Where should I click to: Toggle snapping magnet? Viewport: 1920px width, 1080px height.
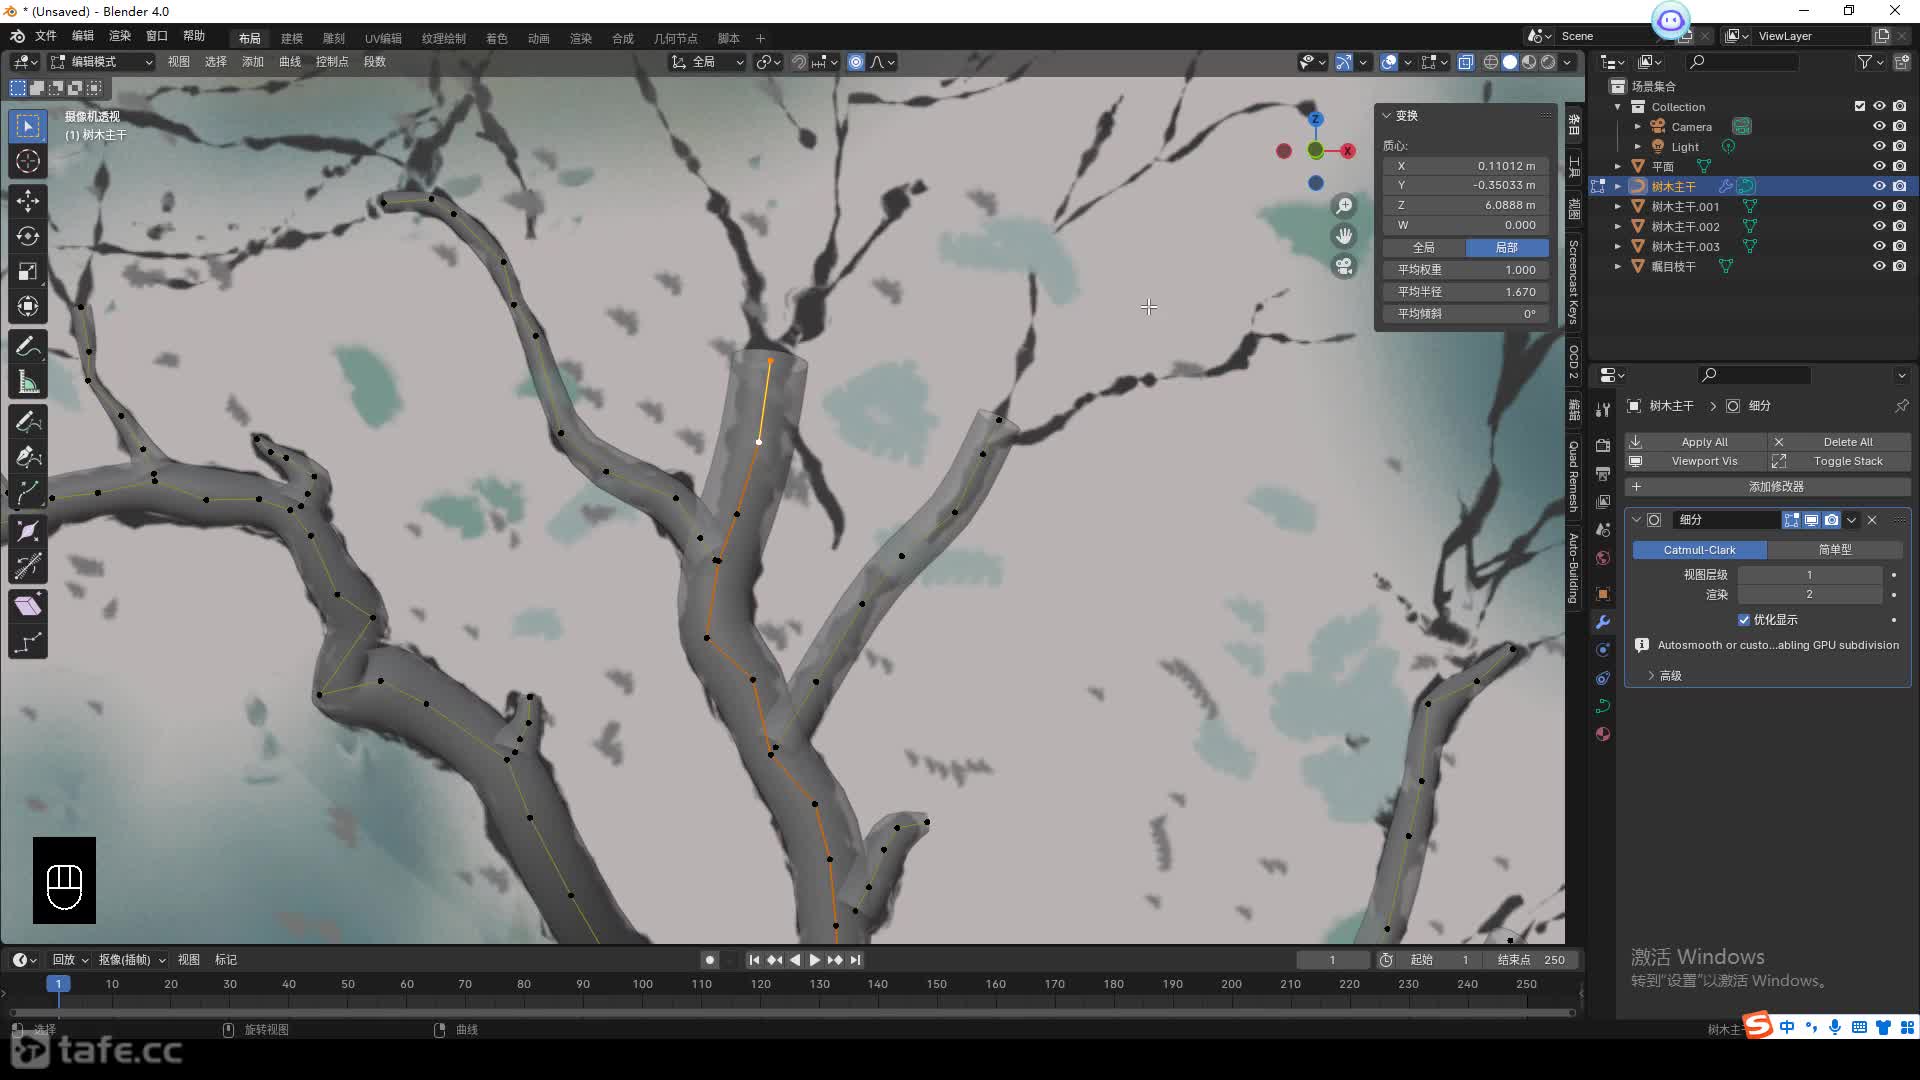(x=798, y=62)
